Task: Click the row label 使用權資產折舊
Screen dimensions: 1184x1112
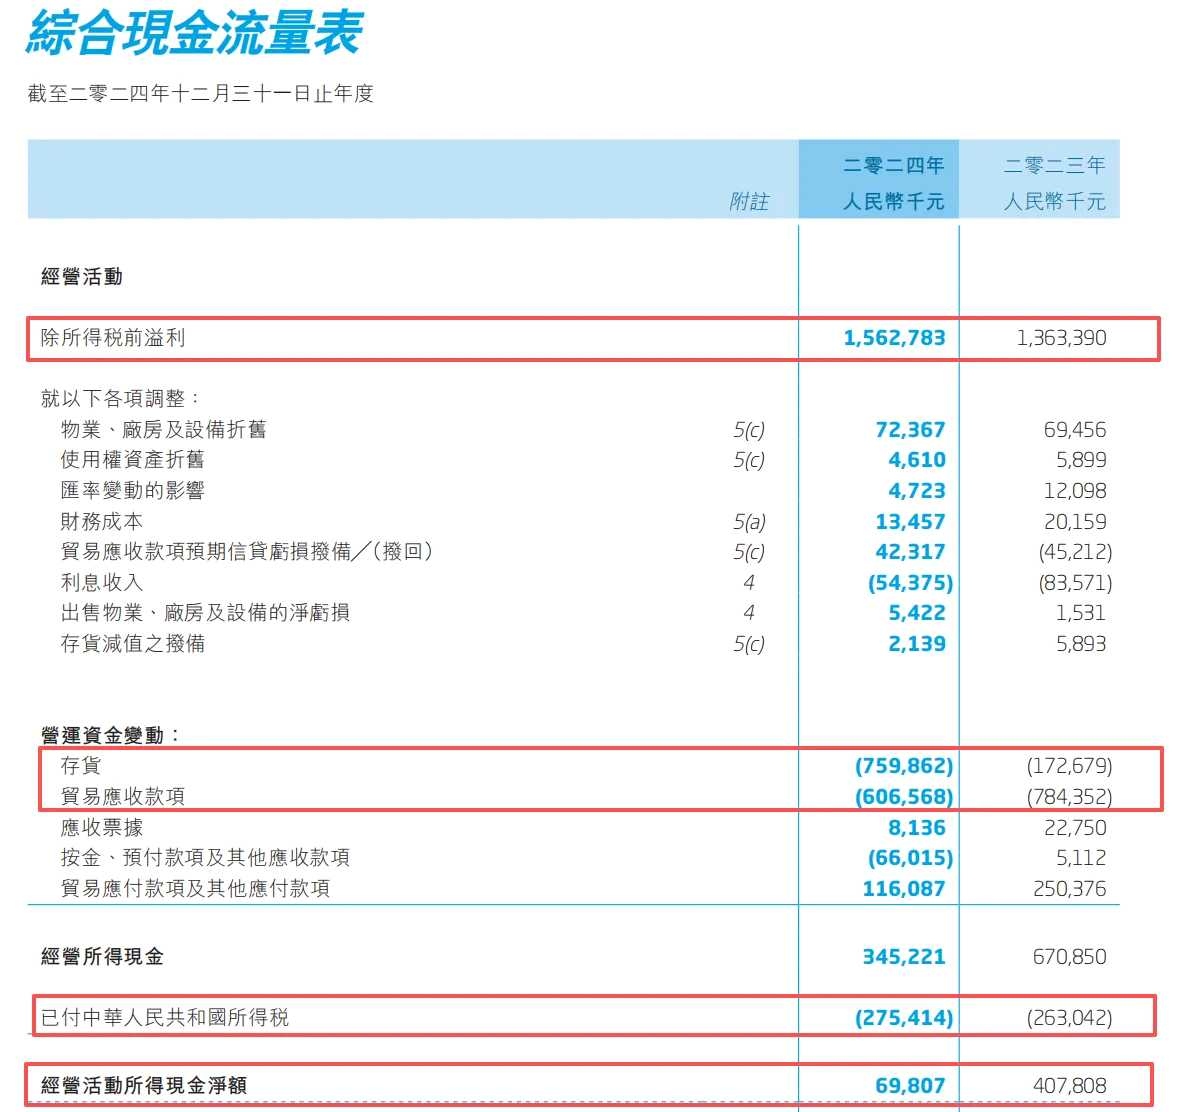Action: coord(132,460)
